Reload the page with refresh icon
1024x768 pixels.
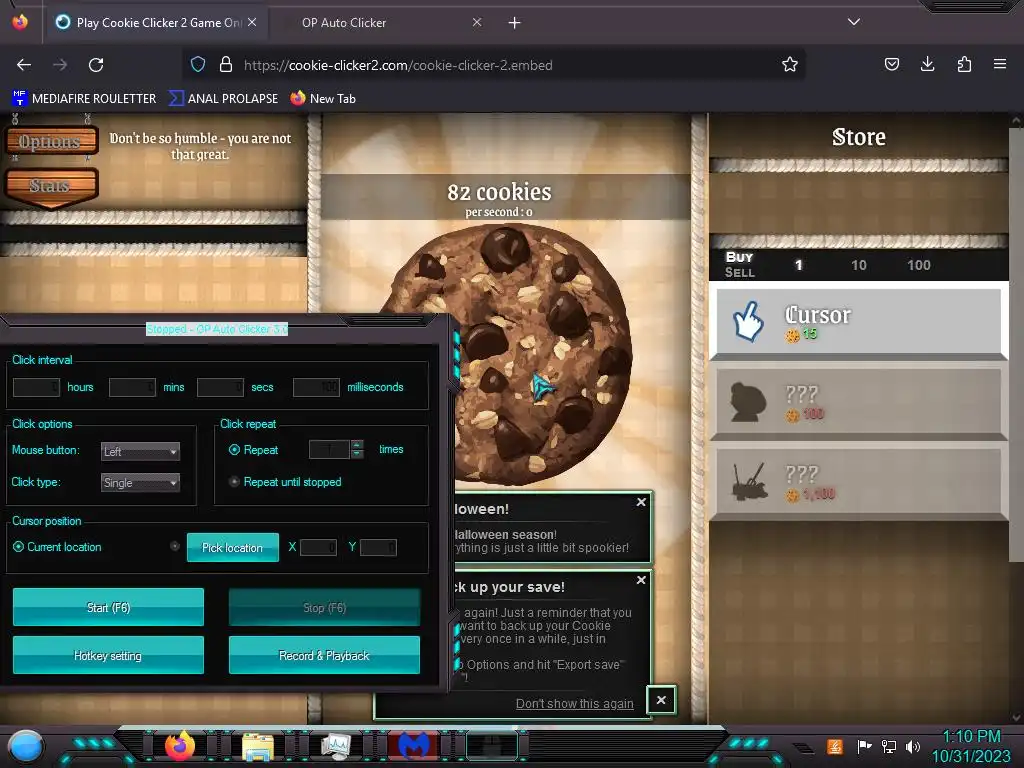click(x=96, y=65)
